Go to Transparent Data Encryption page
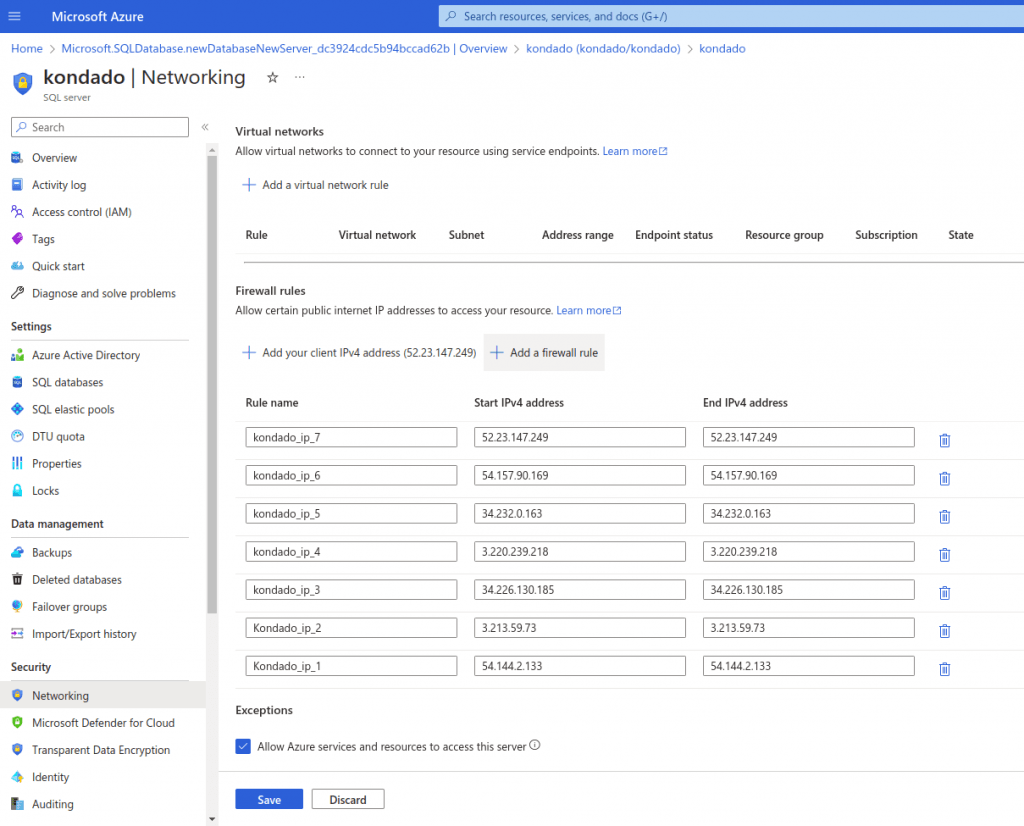 click(x=101, y=750)
